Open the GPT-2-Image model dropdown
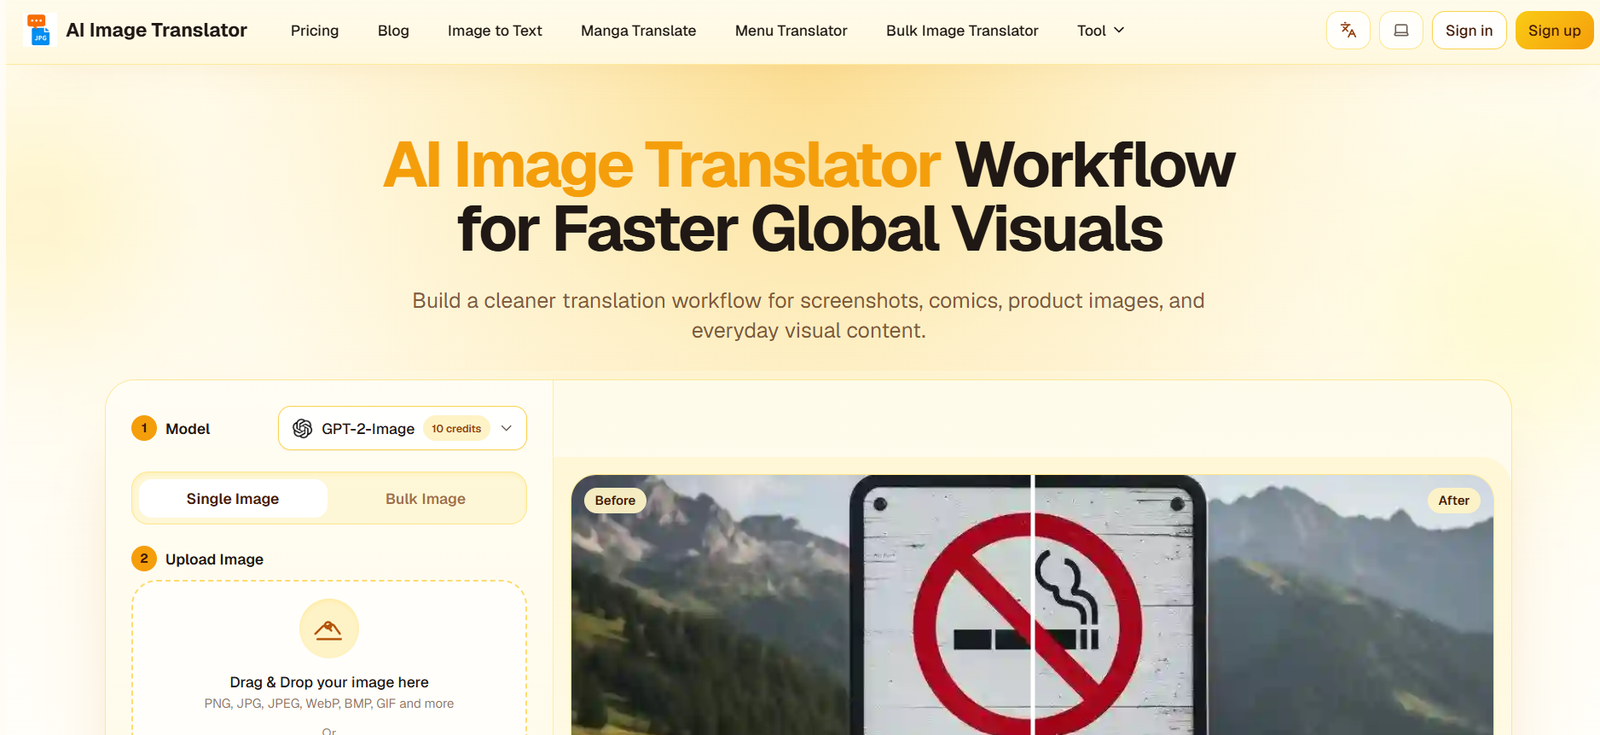 402,428
